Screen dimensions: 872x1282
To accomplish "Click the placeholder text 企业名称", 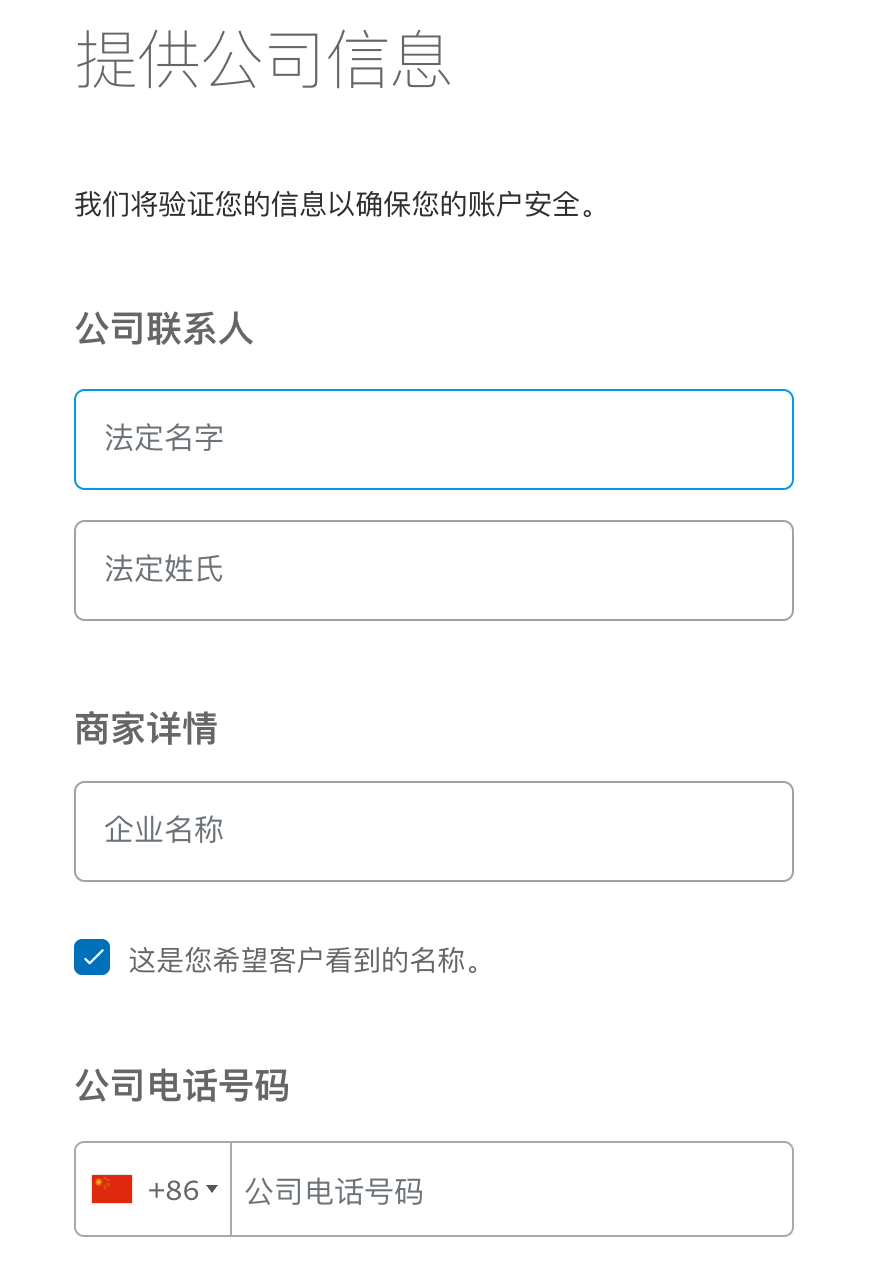I will click(163, 831).
